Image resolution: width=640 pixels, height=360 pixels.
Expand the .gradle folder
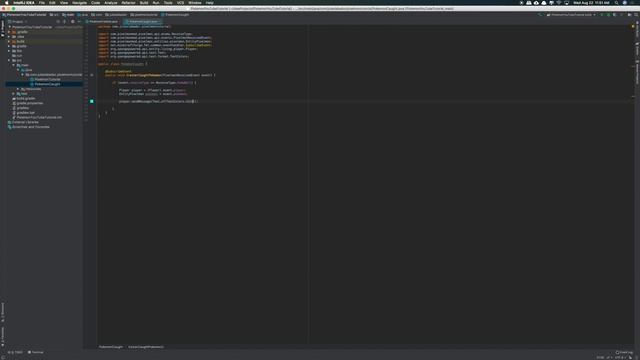point(9,32)
